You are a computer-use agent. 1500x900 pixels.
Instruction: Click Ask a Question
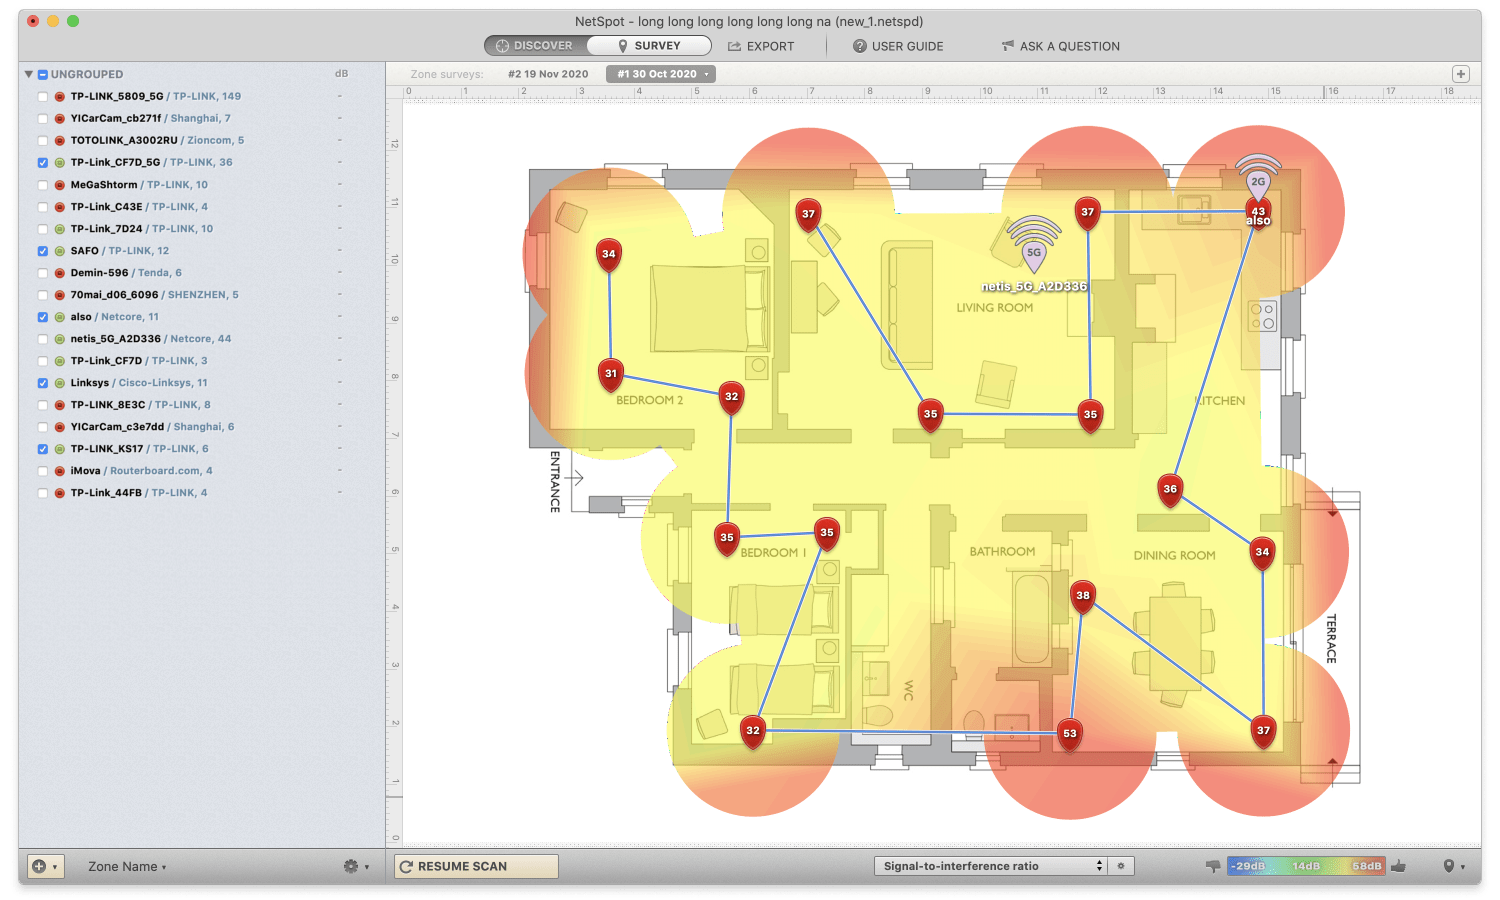pos(1060,46)
